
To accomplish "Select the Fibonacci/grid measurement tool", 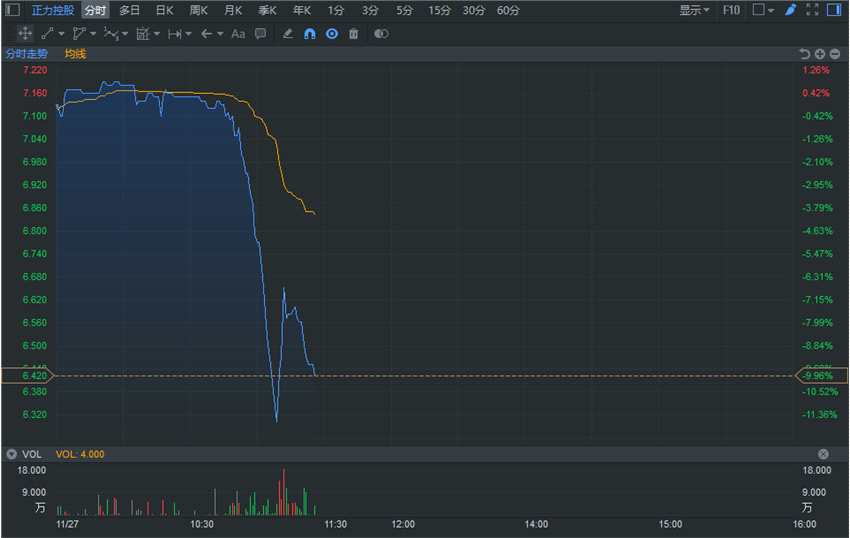I will [x=143, y=34].
